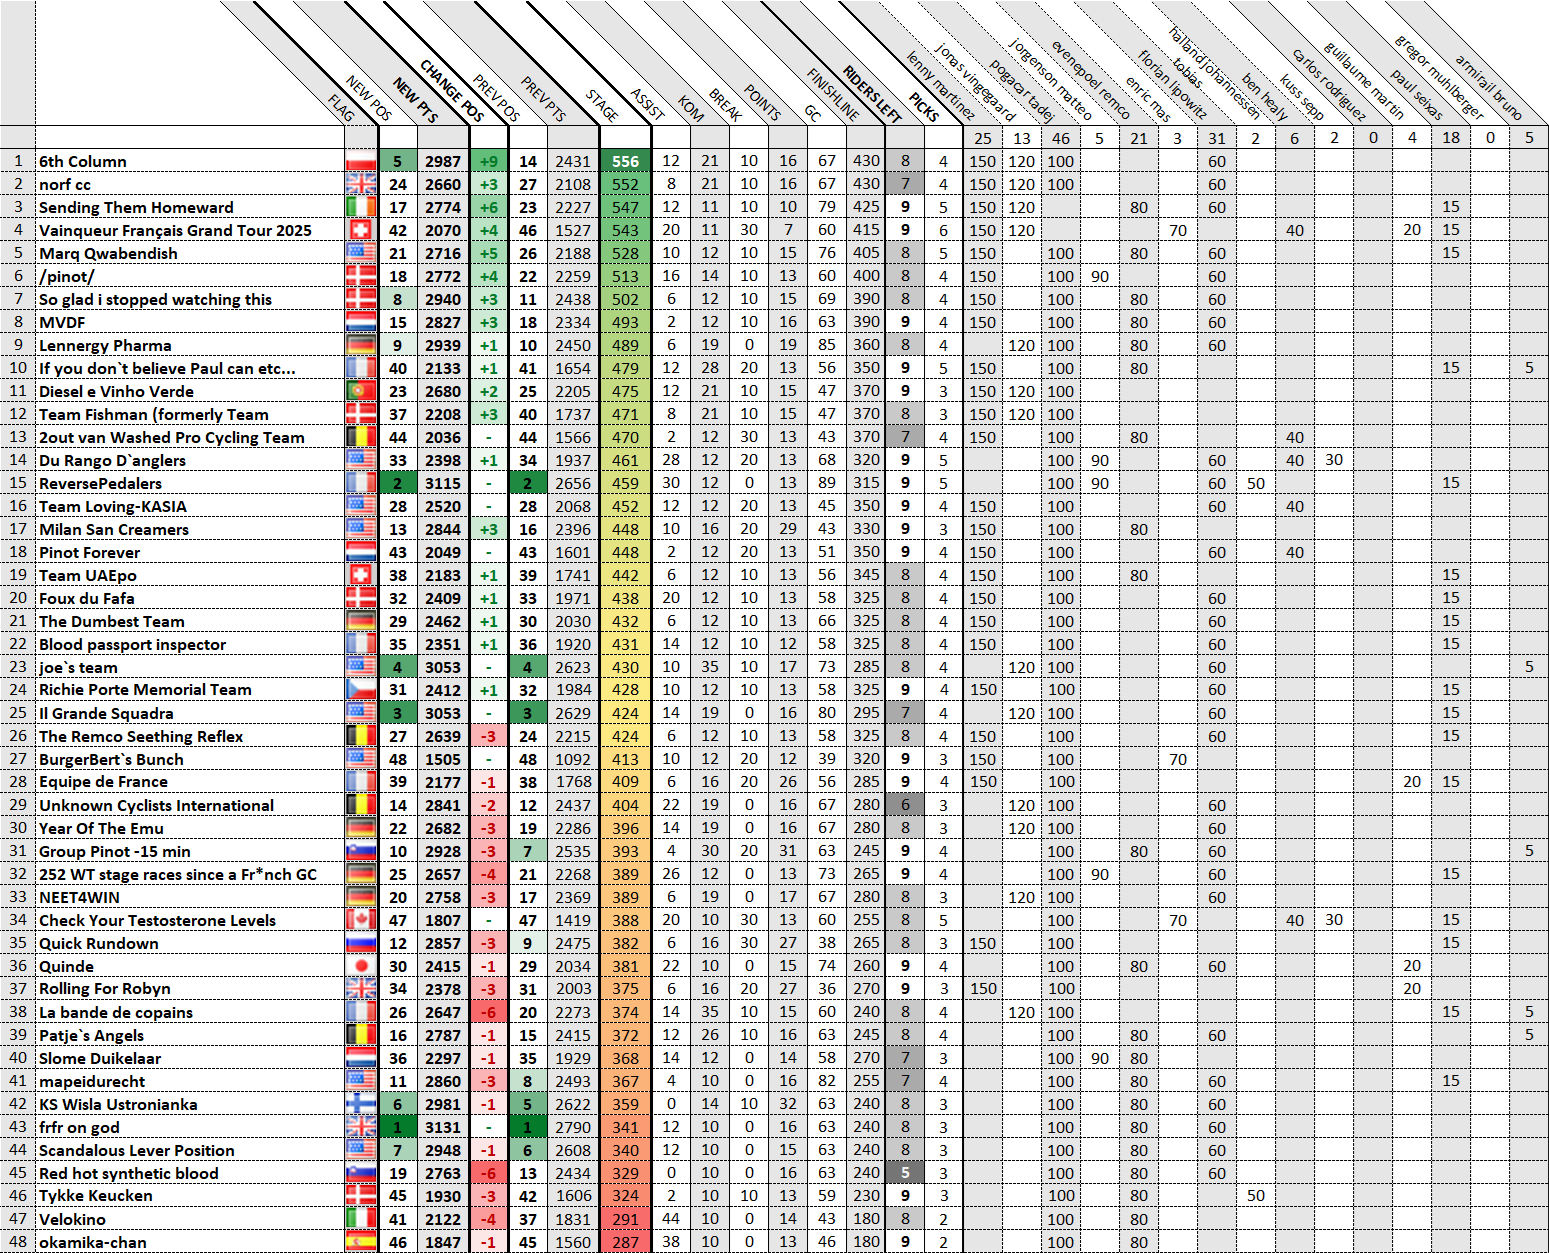
Task: Select the team name Scandalous Lever Position
Action: tap(136, 1150)
